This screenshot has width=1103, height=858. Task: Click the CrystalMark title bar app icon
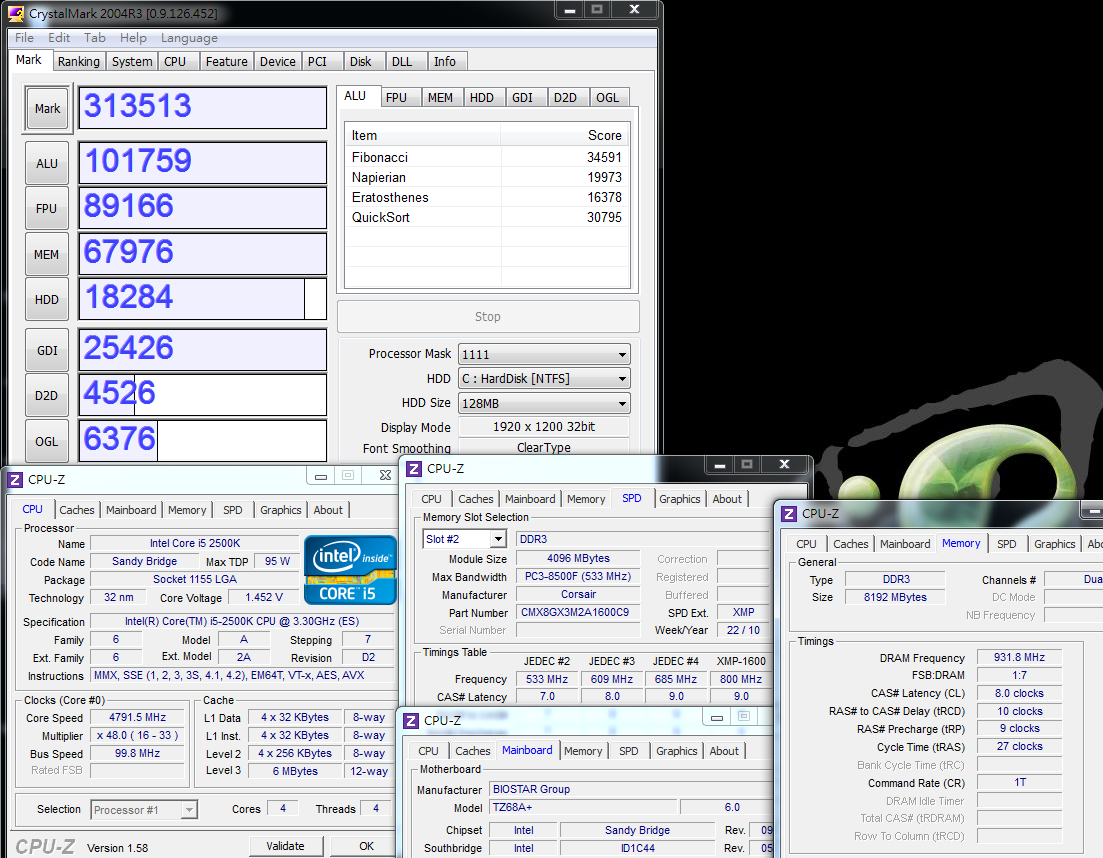(x=15, y=13)
